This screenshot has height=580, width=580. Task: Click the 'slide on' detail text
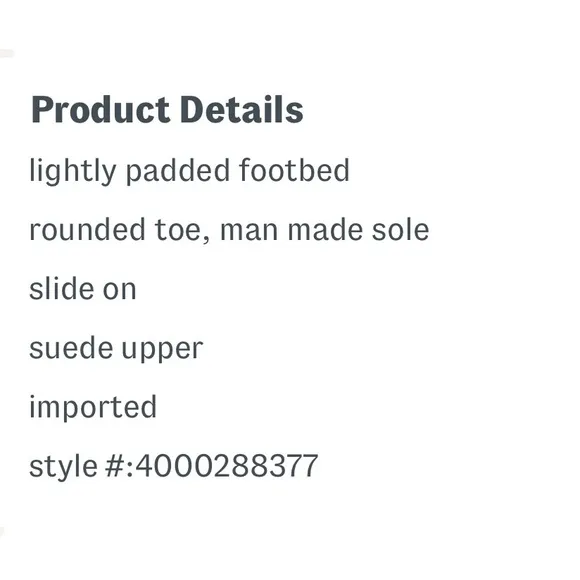coord(83,289)
